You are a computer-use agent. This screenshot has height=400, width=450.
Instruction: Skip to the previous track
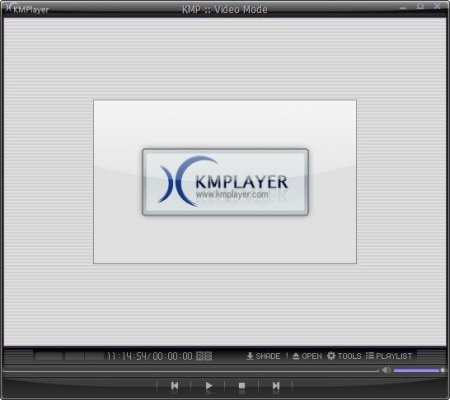(x=174, y=386)
